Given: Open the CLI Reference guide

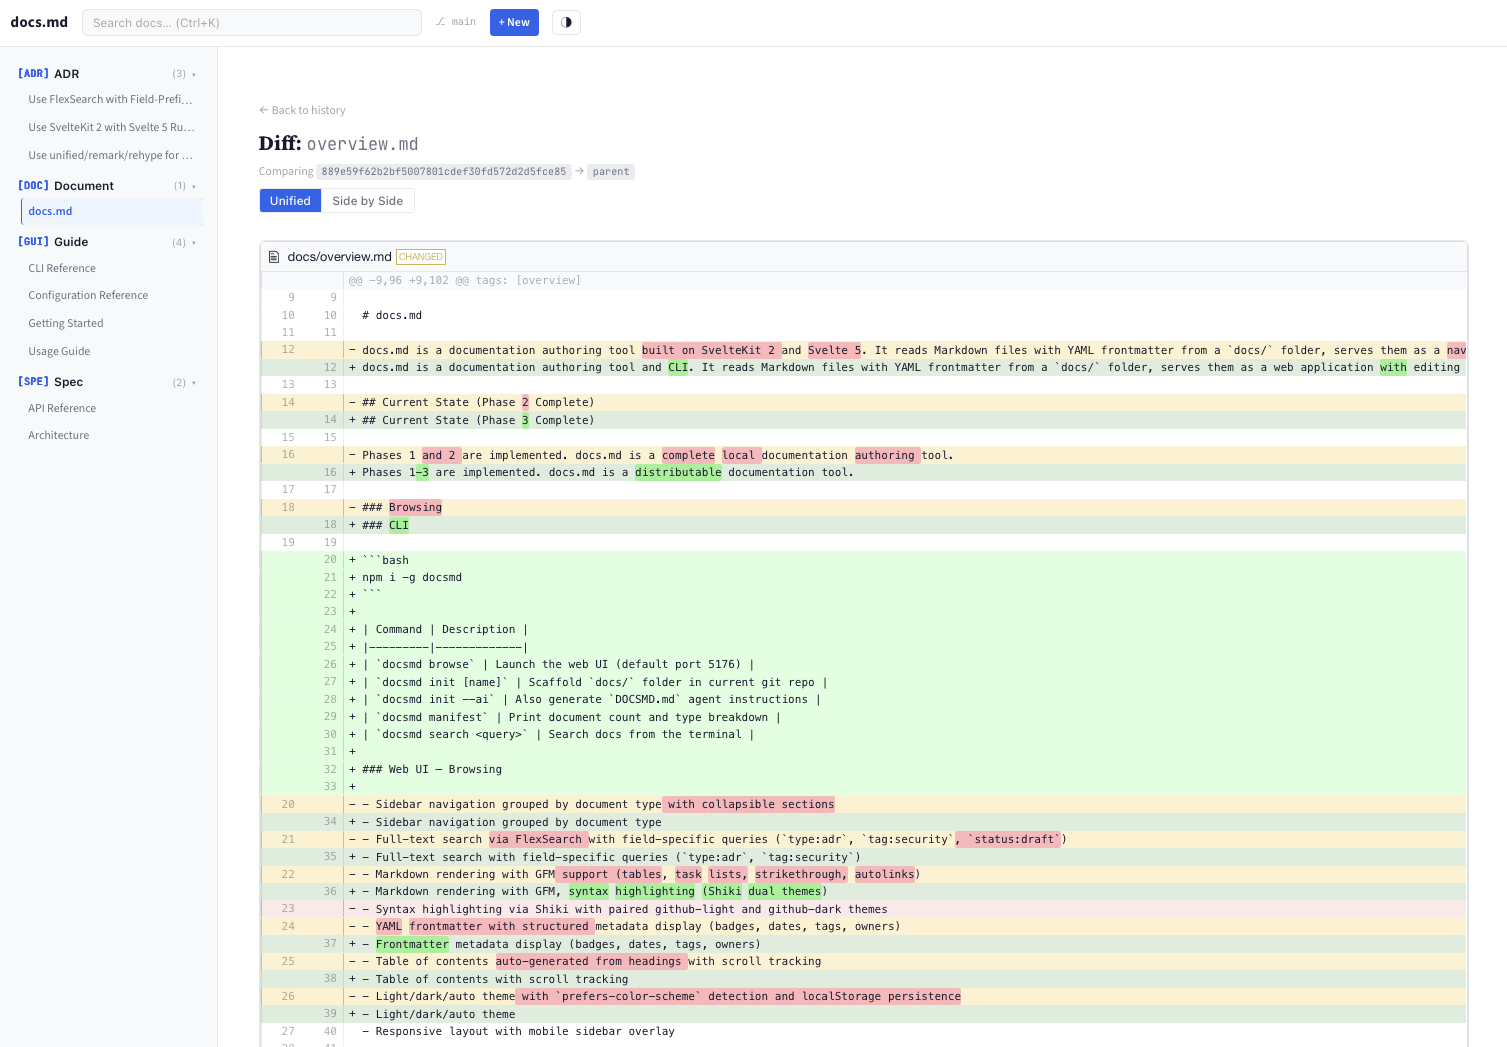Looking at the screenshot, I should pos(62,268).
